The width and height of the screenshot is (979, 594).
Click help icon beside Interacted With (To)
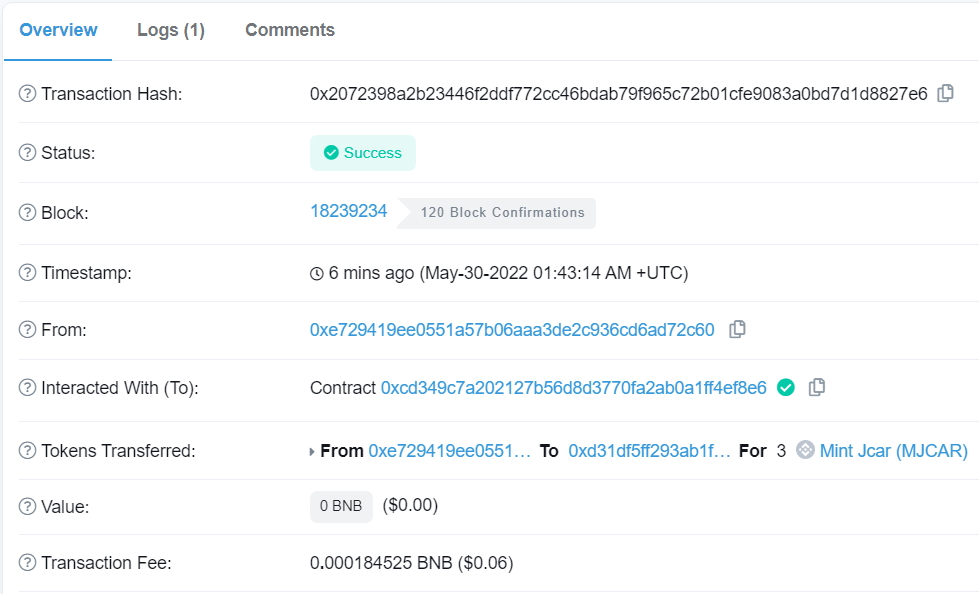tap(27, 388)
